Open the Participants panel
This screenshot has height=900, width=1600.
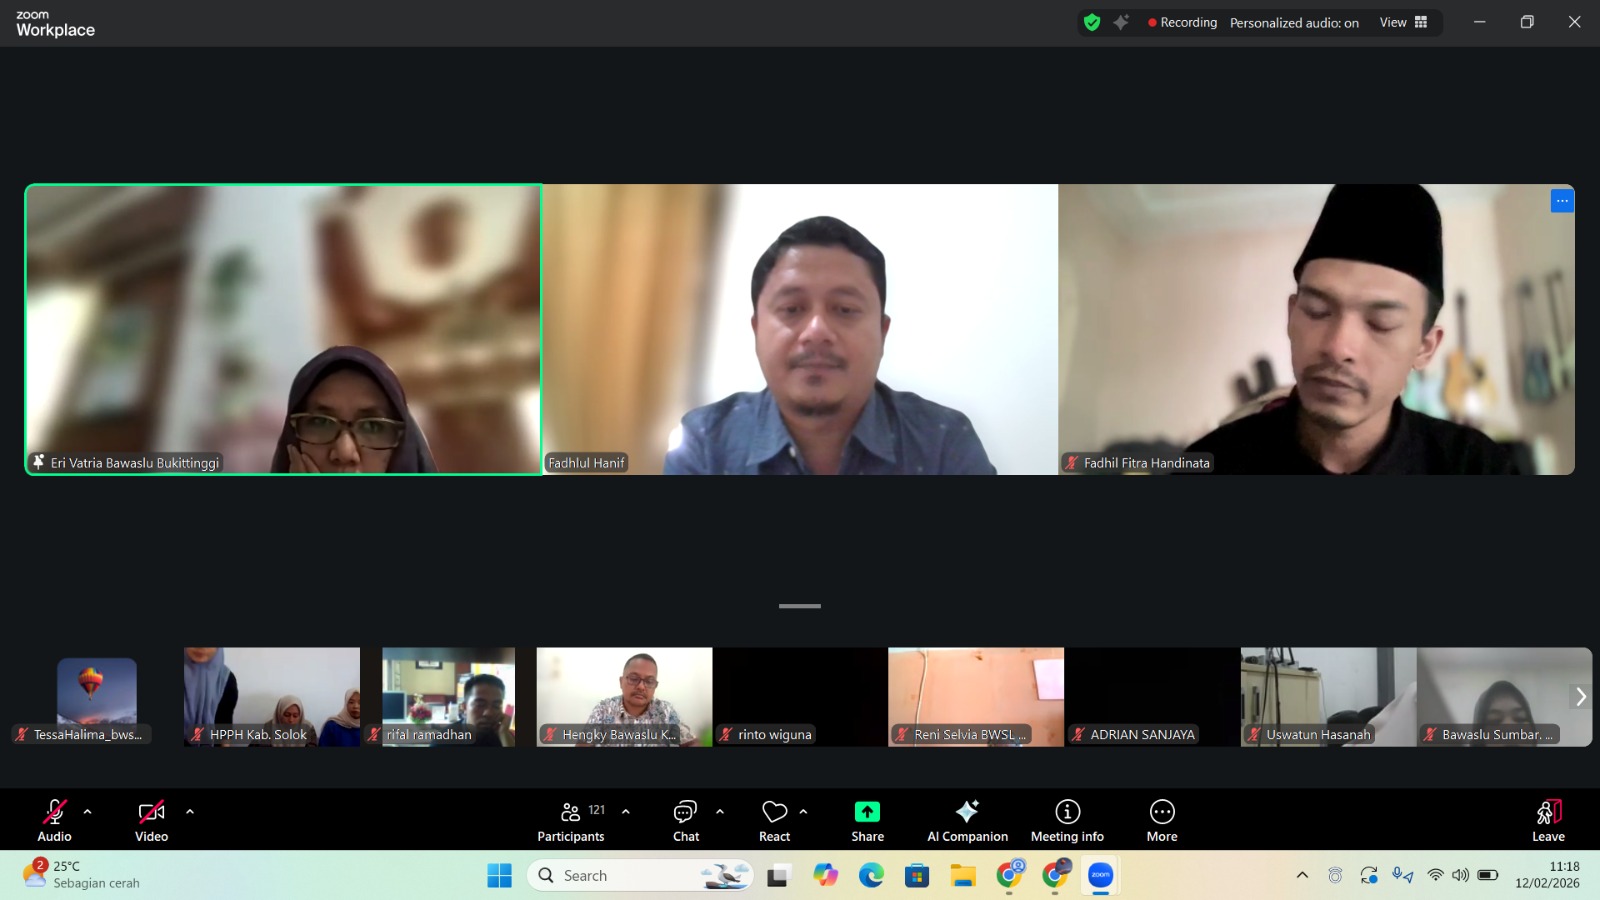pyautogui.click(x=570, y=821)
